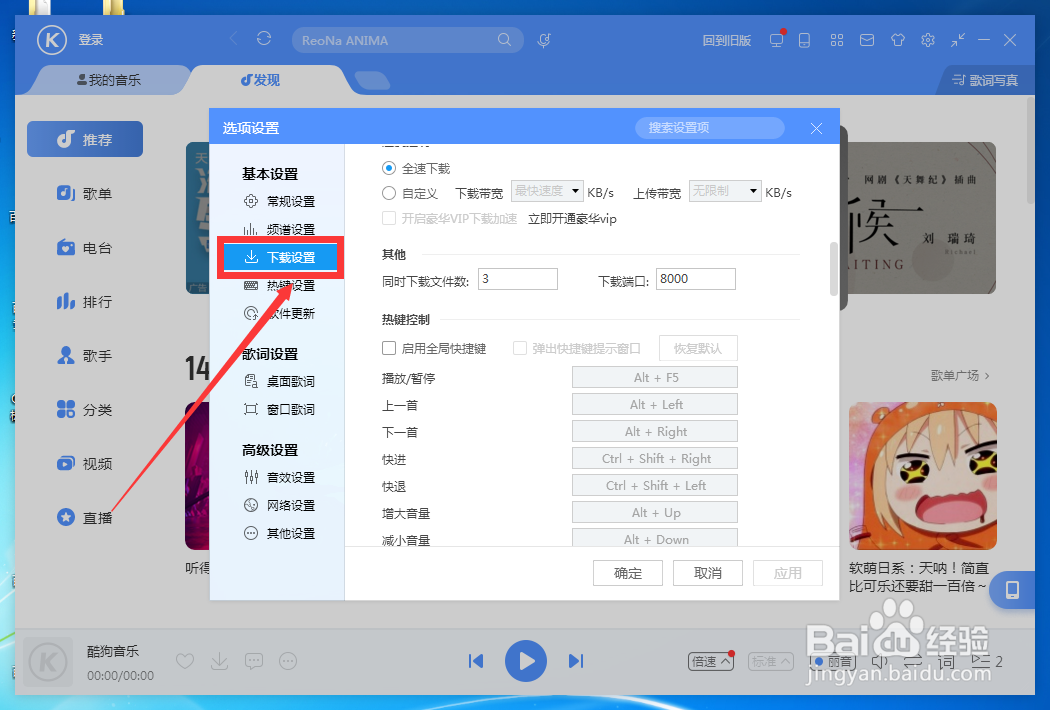
Task: Open the 直播 section
Action: click(x=84, y=518)
